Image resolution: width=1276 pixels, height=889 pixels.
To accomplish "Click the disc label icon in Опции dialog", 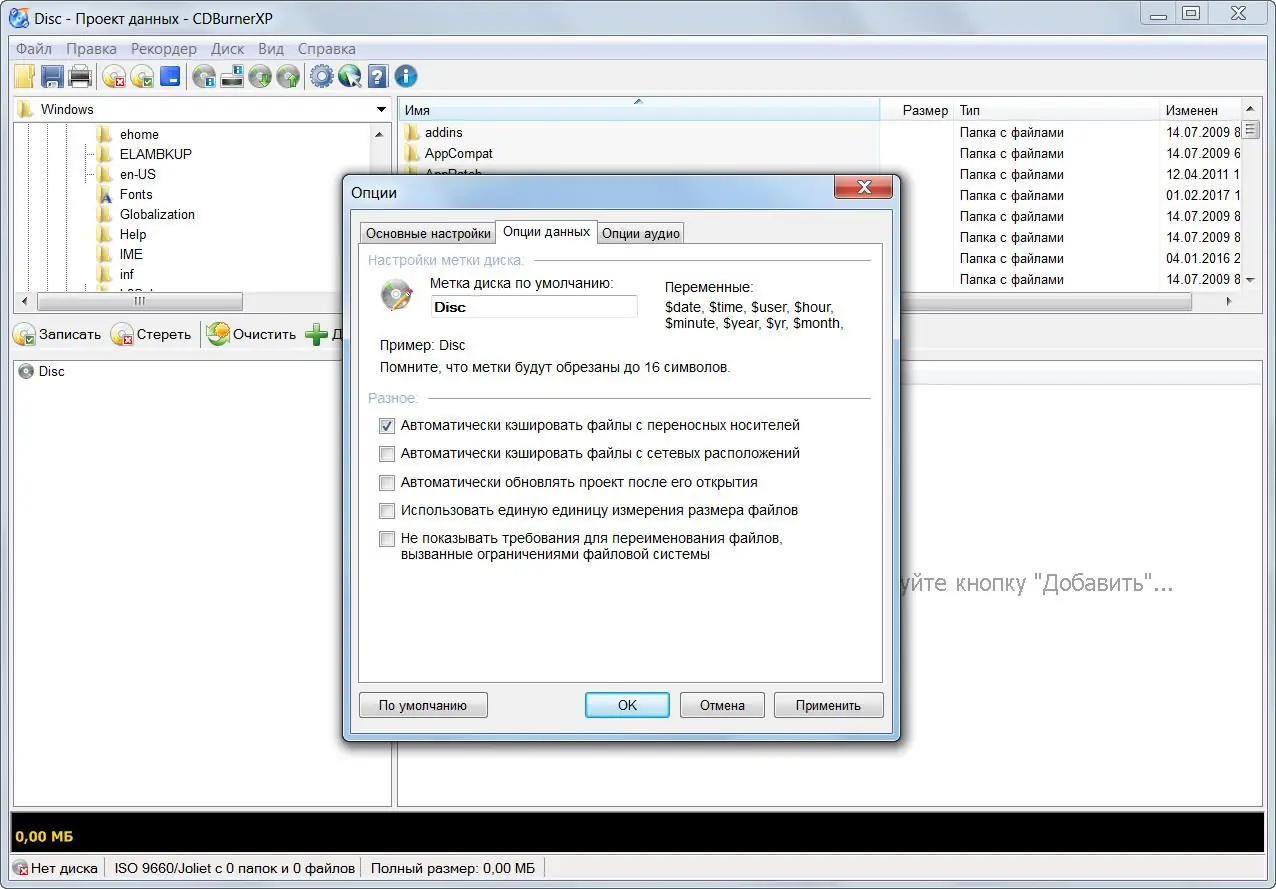I will click(397, 296).
